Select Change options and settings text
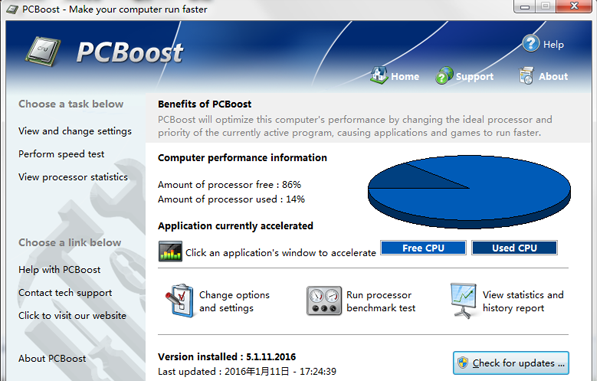The width and height of the screenshot is (597, 381). [x=234, y=301]
